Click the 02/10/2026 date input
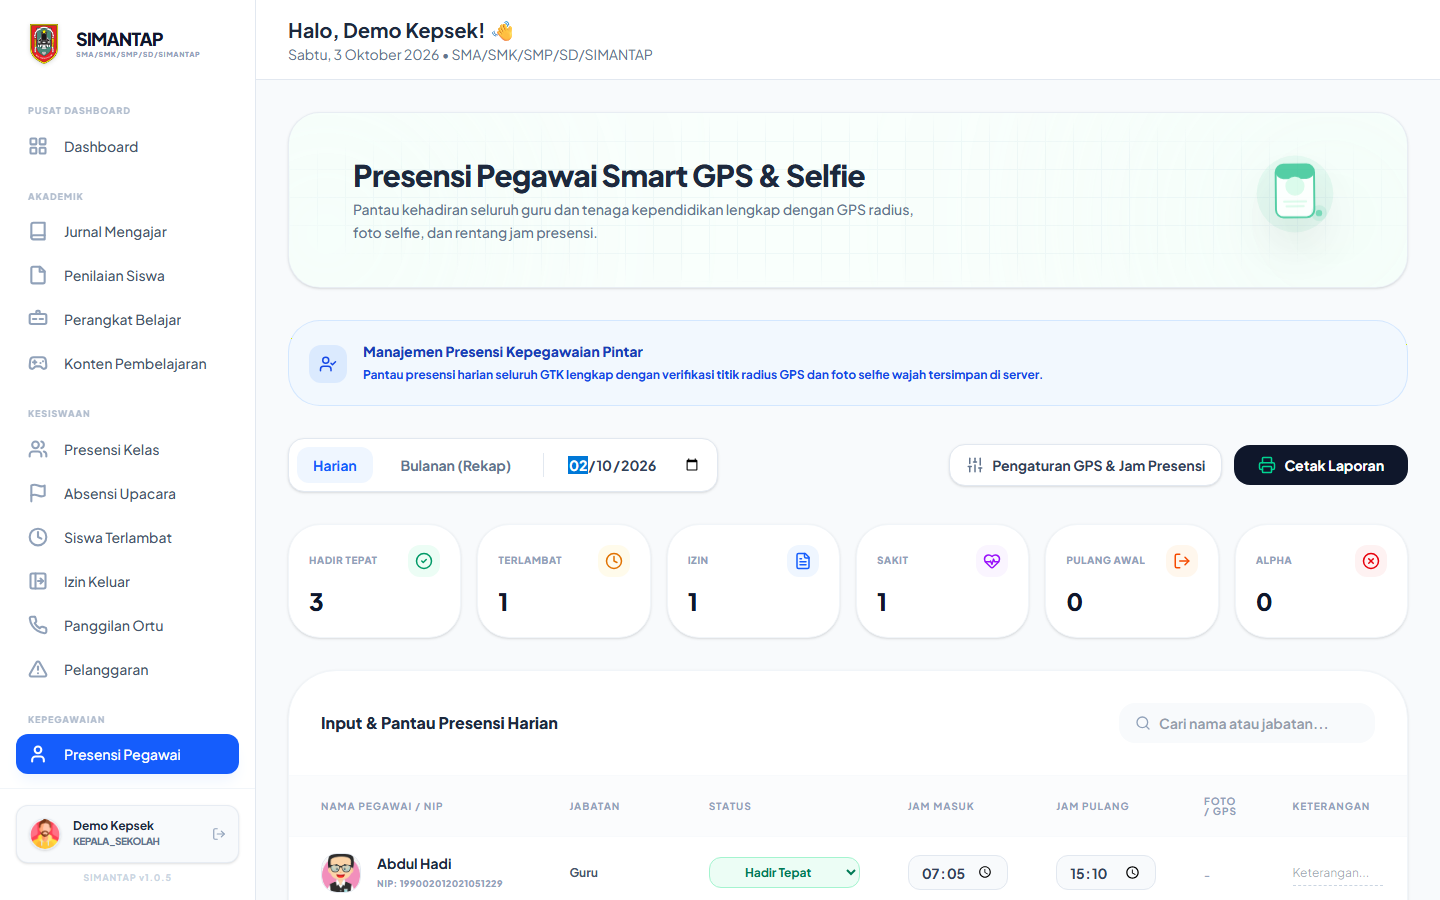The height and width of the screenshot is (900, 1440). tap(634, 466)
